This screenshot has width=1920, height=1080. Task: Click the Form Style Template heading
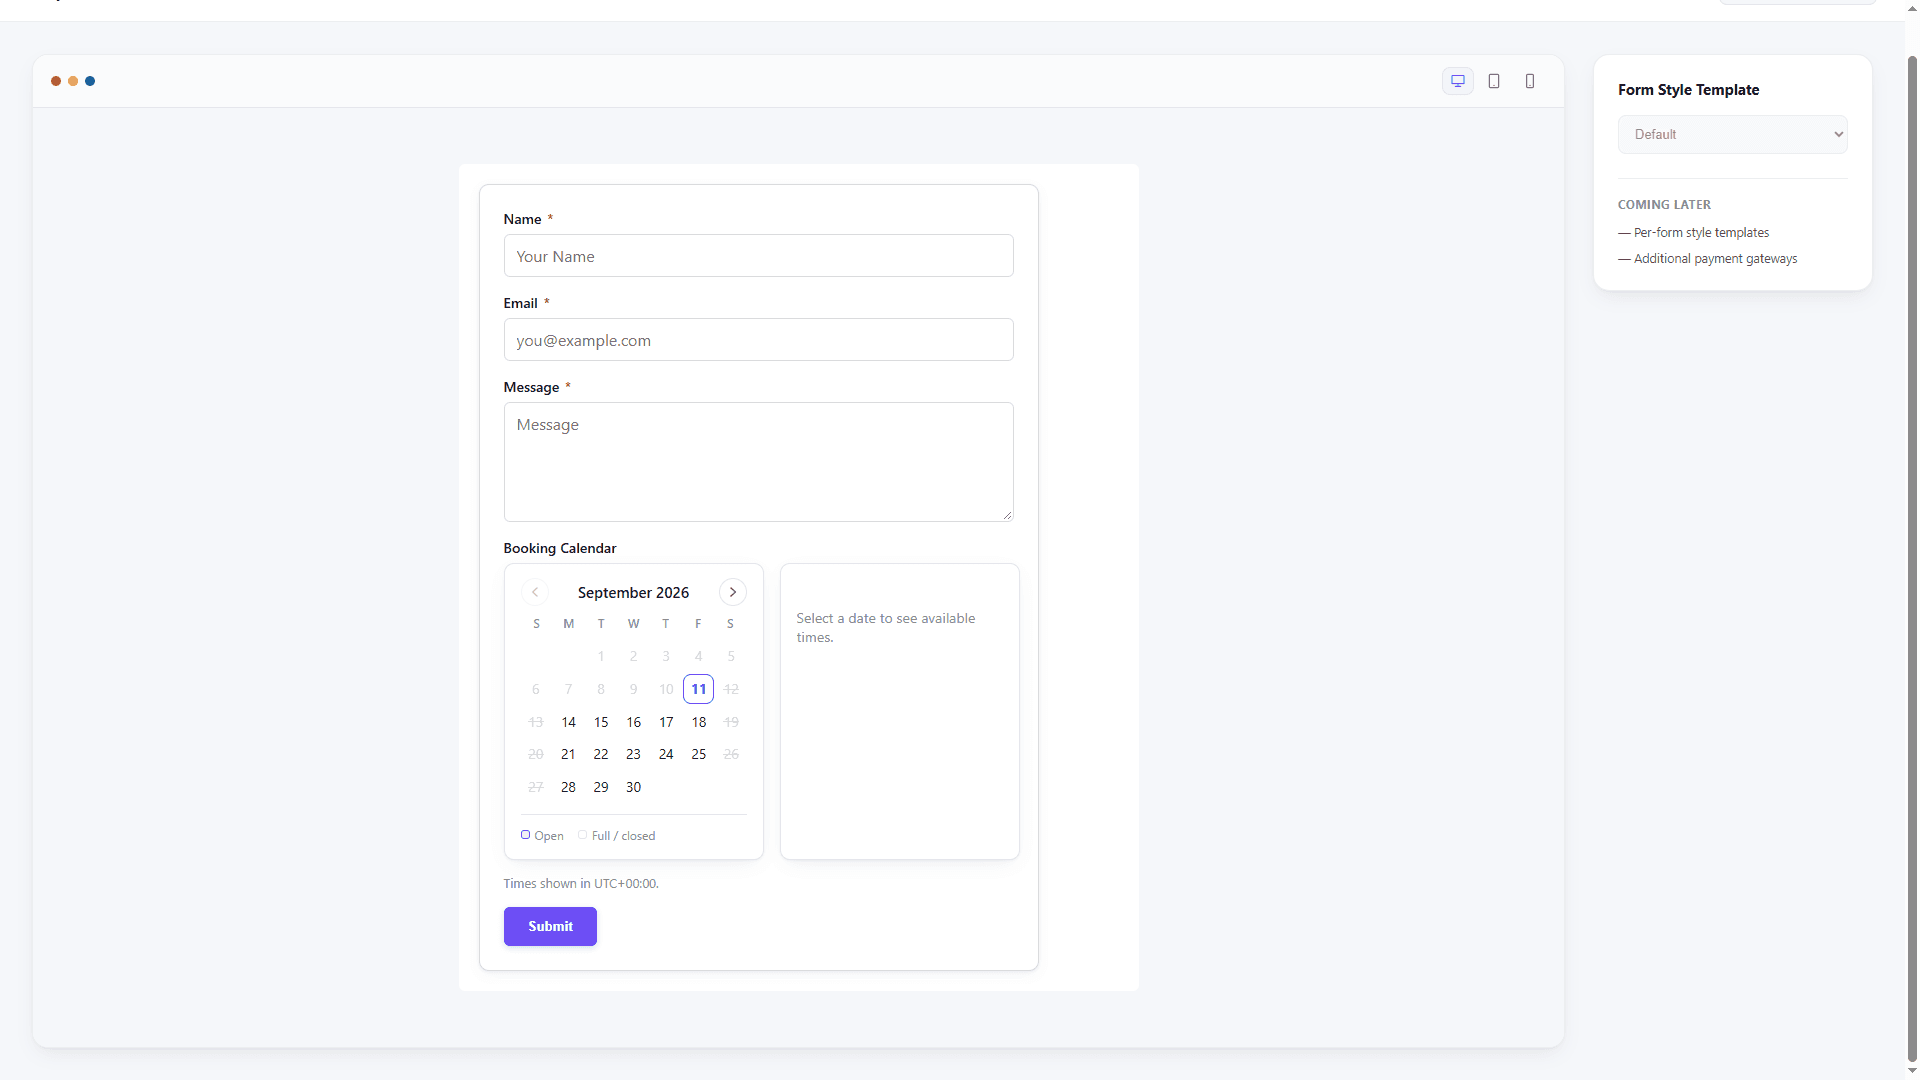click(x=1688, y=90)
